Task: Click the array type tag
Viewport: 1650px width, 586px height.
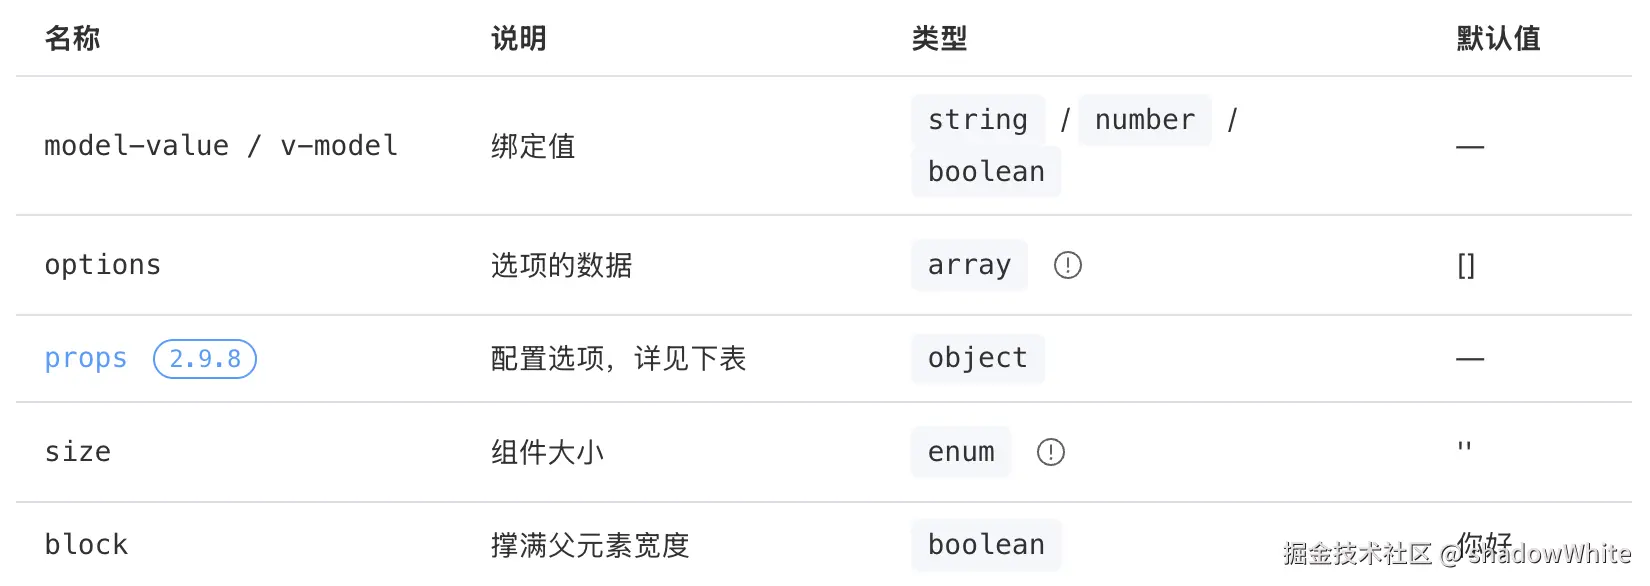Action: 968,265
